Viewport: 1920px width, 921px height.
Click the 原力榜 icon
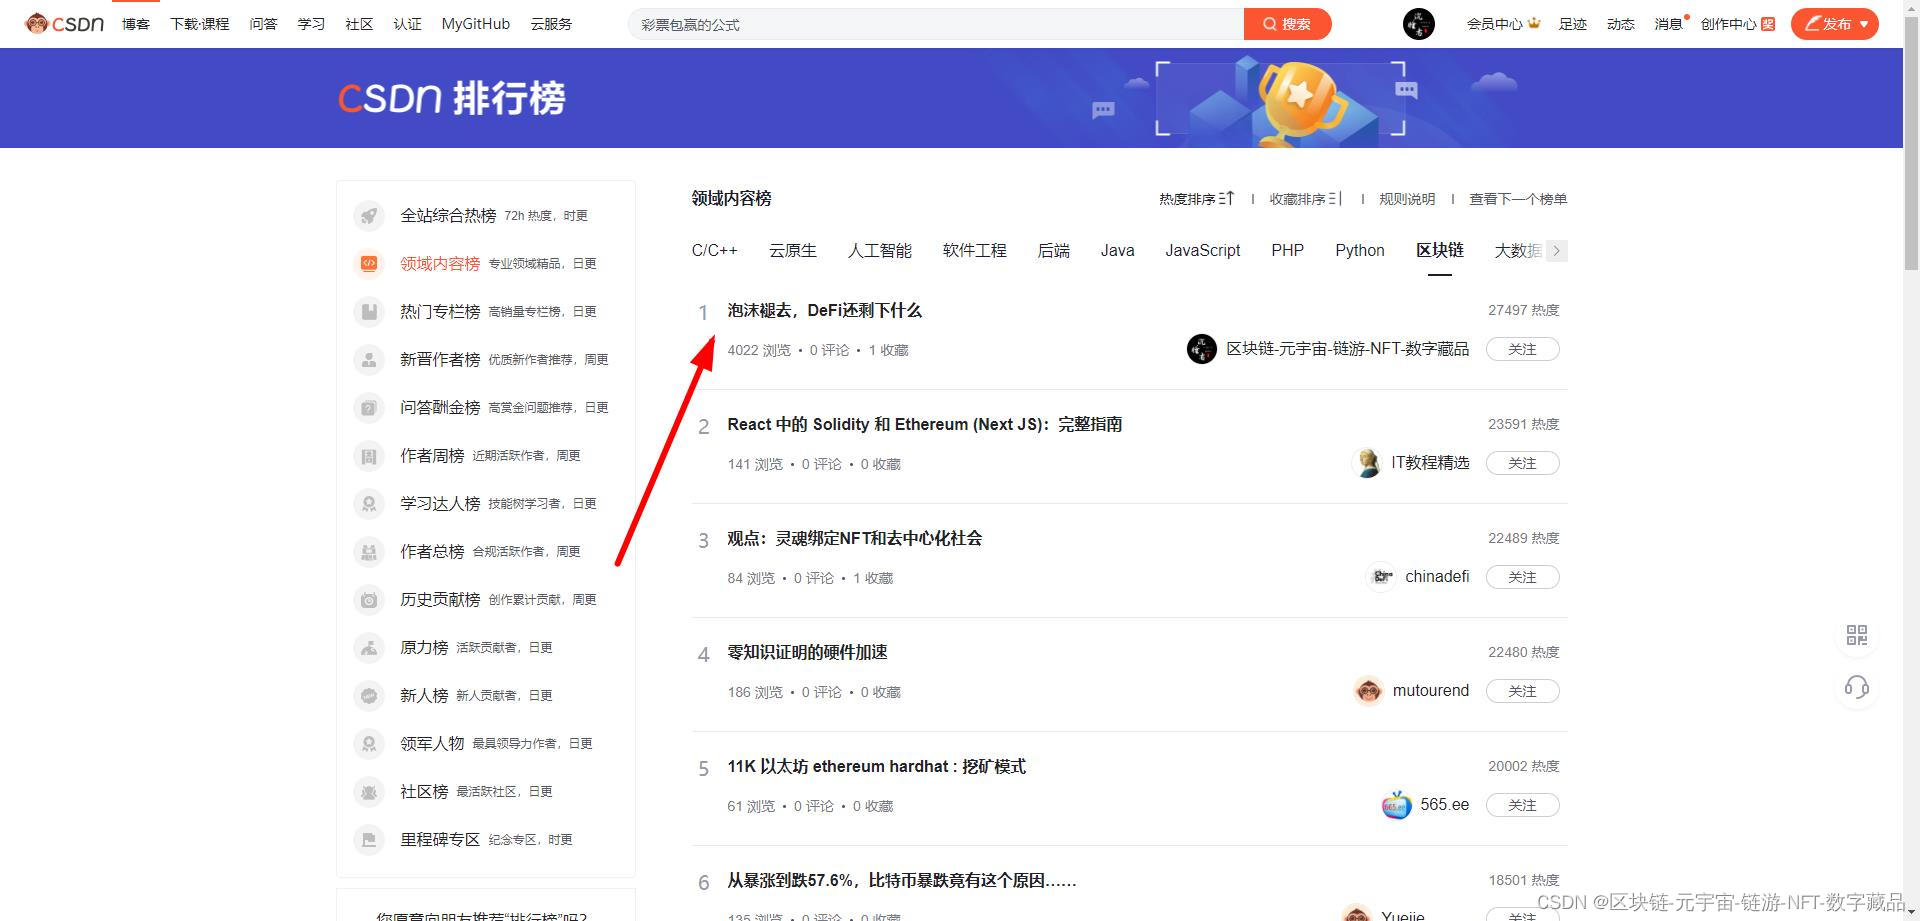(369, 648)
